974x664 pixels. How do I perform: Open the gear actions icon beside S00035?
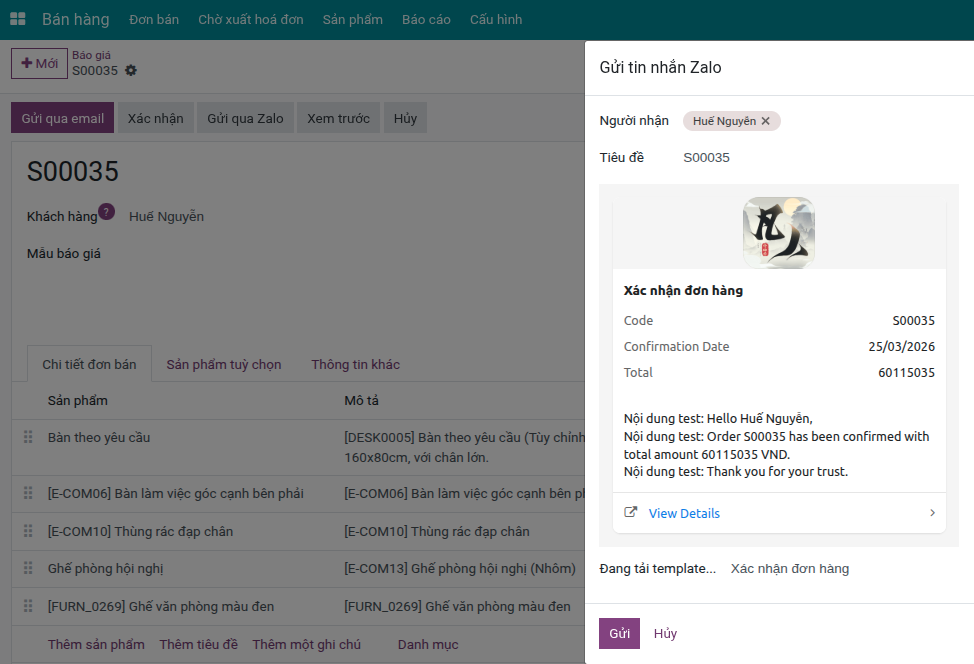(130, 70)
